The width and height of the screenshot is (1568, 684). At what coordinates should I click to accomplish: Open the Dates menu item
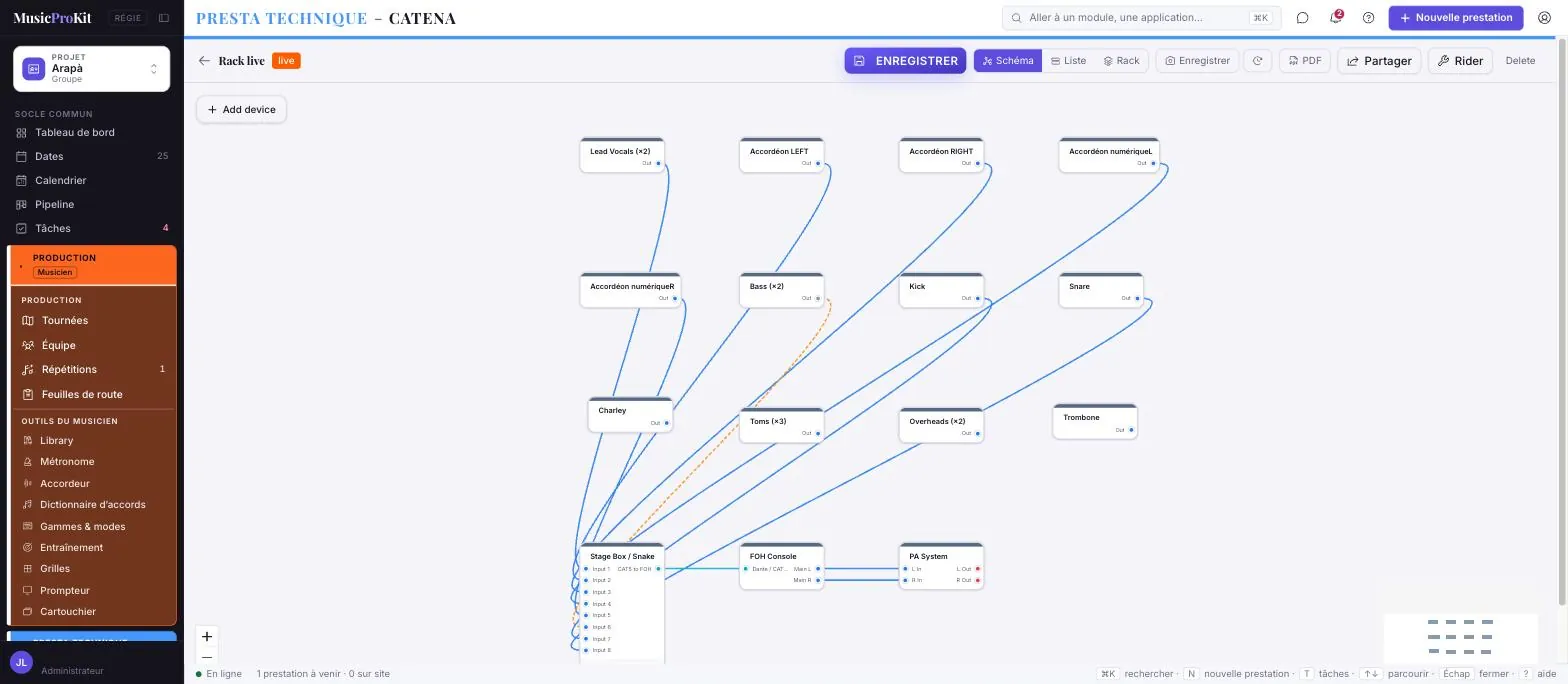point(92,157)
